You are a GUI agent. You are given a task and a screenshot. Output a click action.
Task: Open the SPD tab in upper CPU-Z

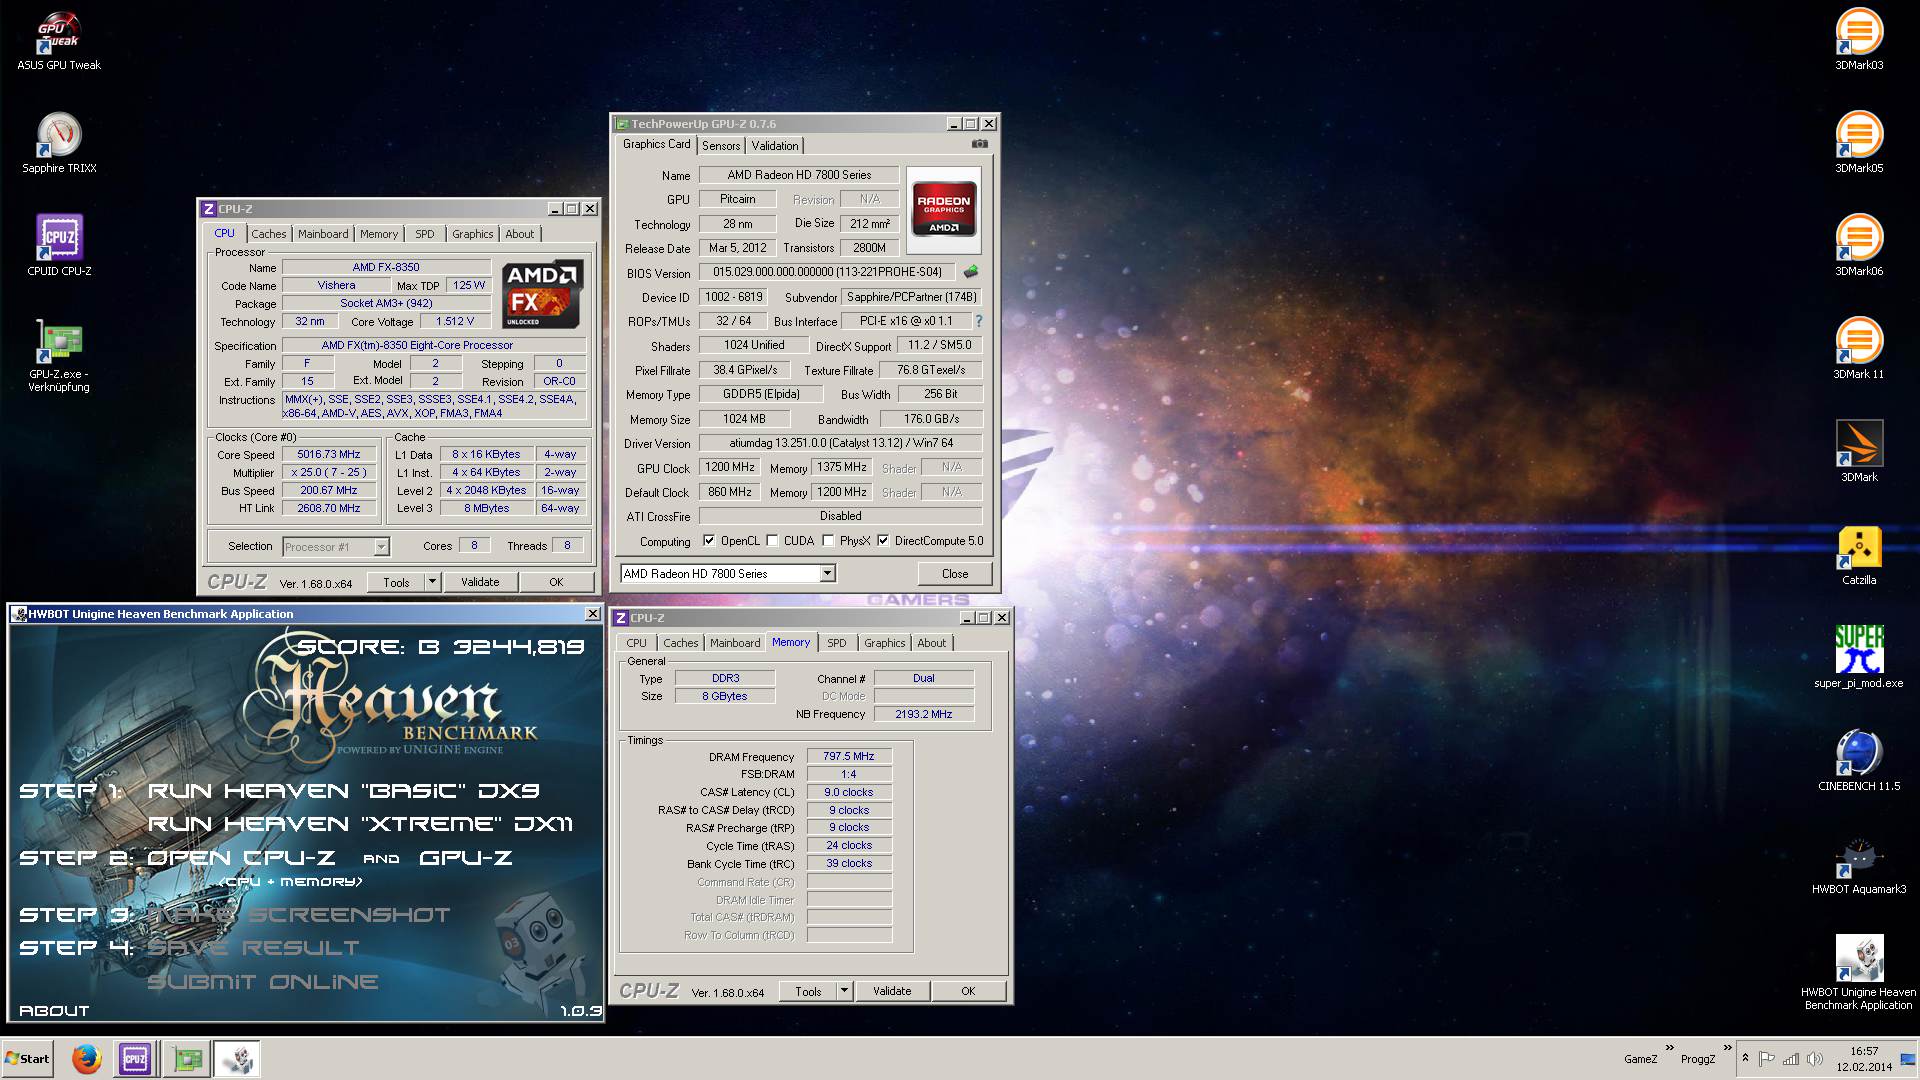tap(425, 234)
